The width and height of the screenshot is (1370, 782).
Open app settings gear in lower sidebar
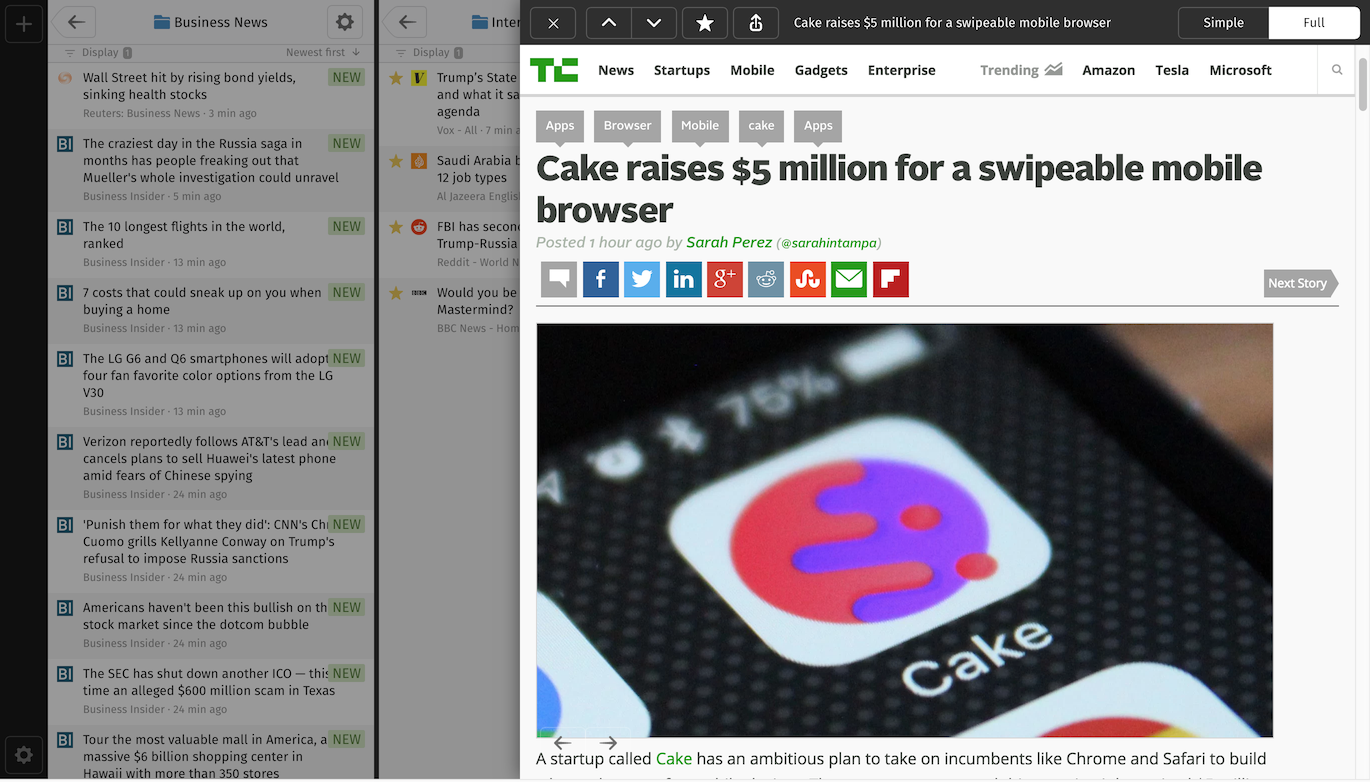24,756
